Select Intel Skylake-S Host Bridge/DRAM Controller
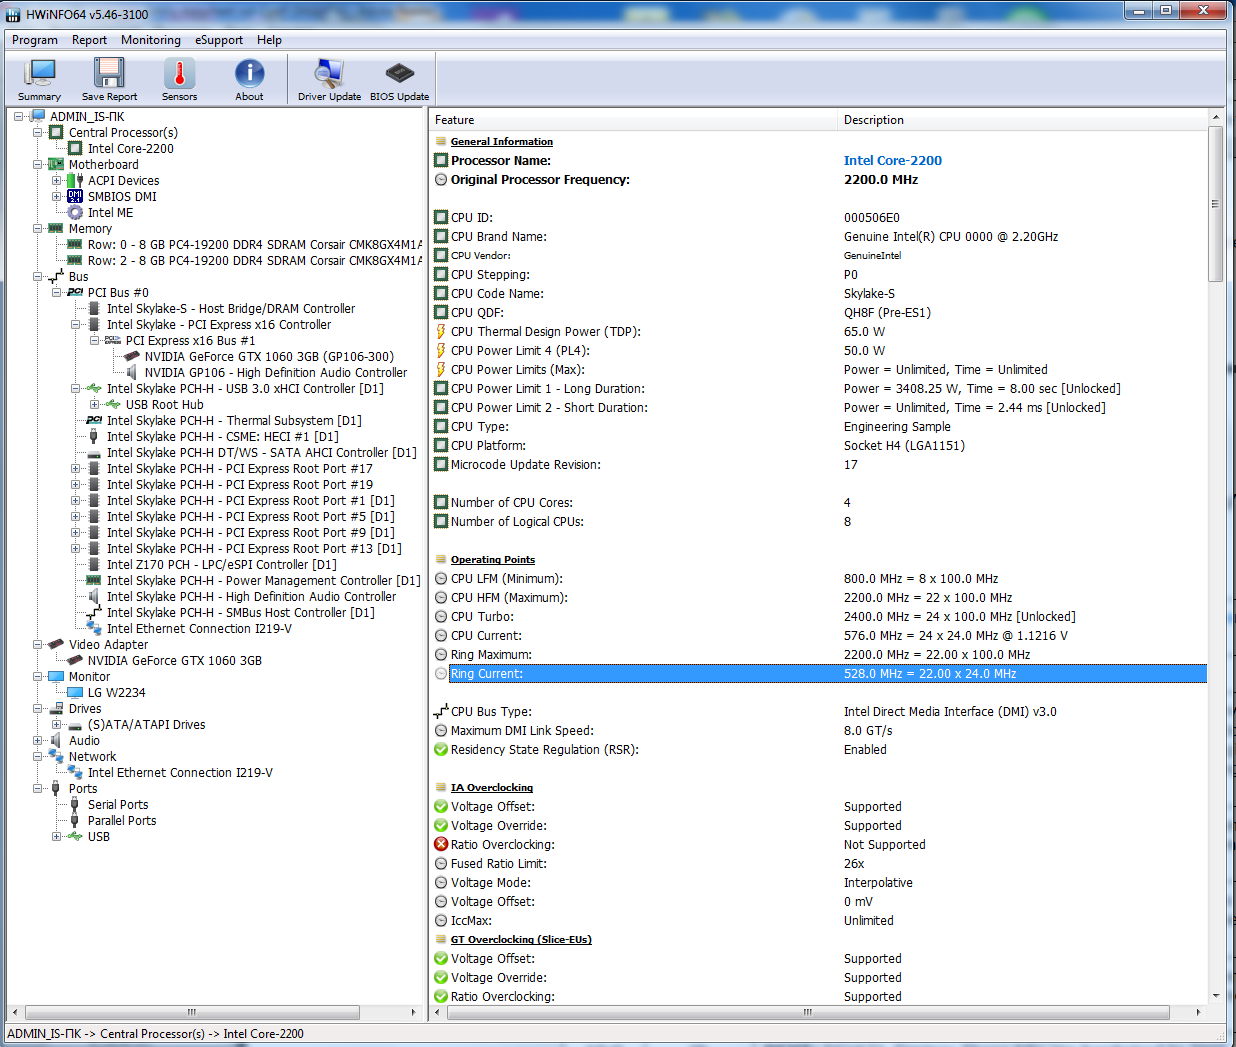 coord(231,309)
